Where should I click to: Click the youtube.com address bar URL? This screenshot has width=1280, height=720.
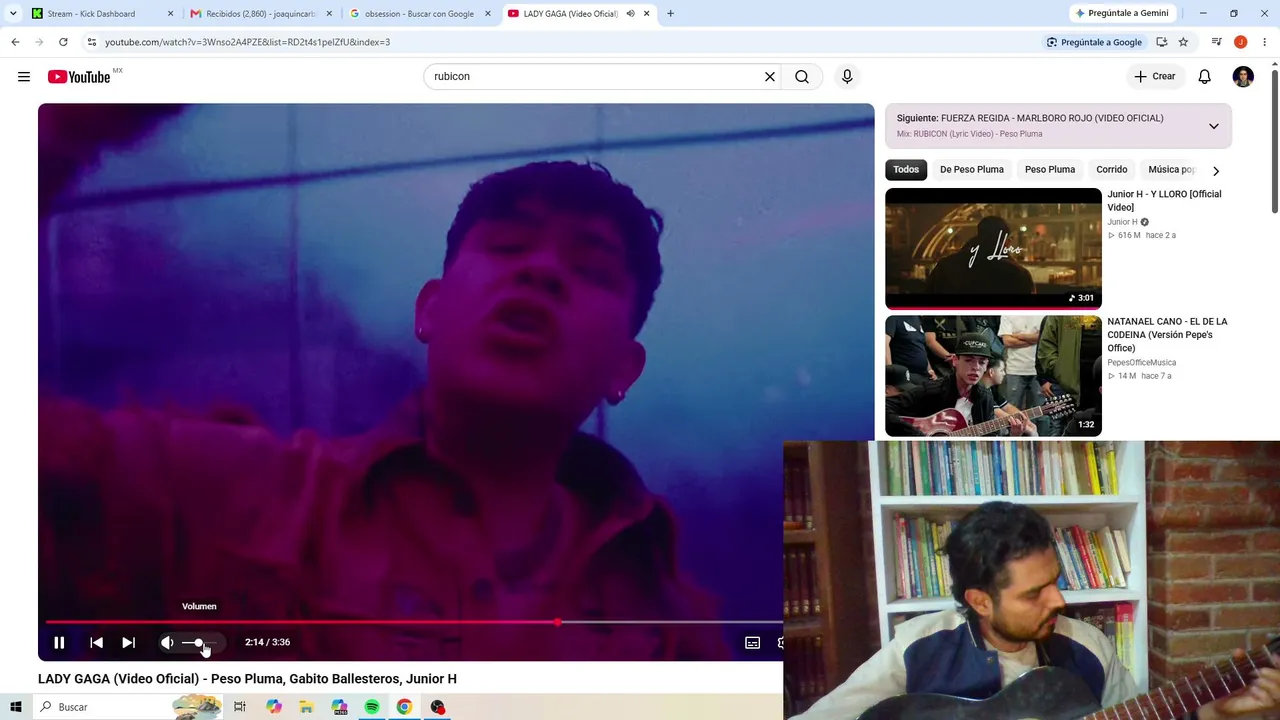coord(247,42)
